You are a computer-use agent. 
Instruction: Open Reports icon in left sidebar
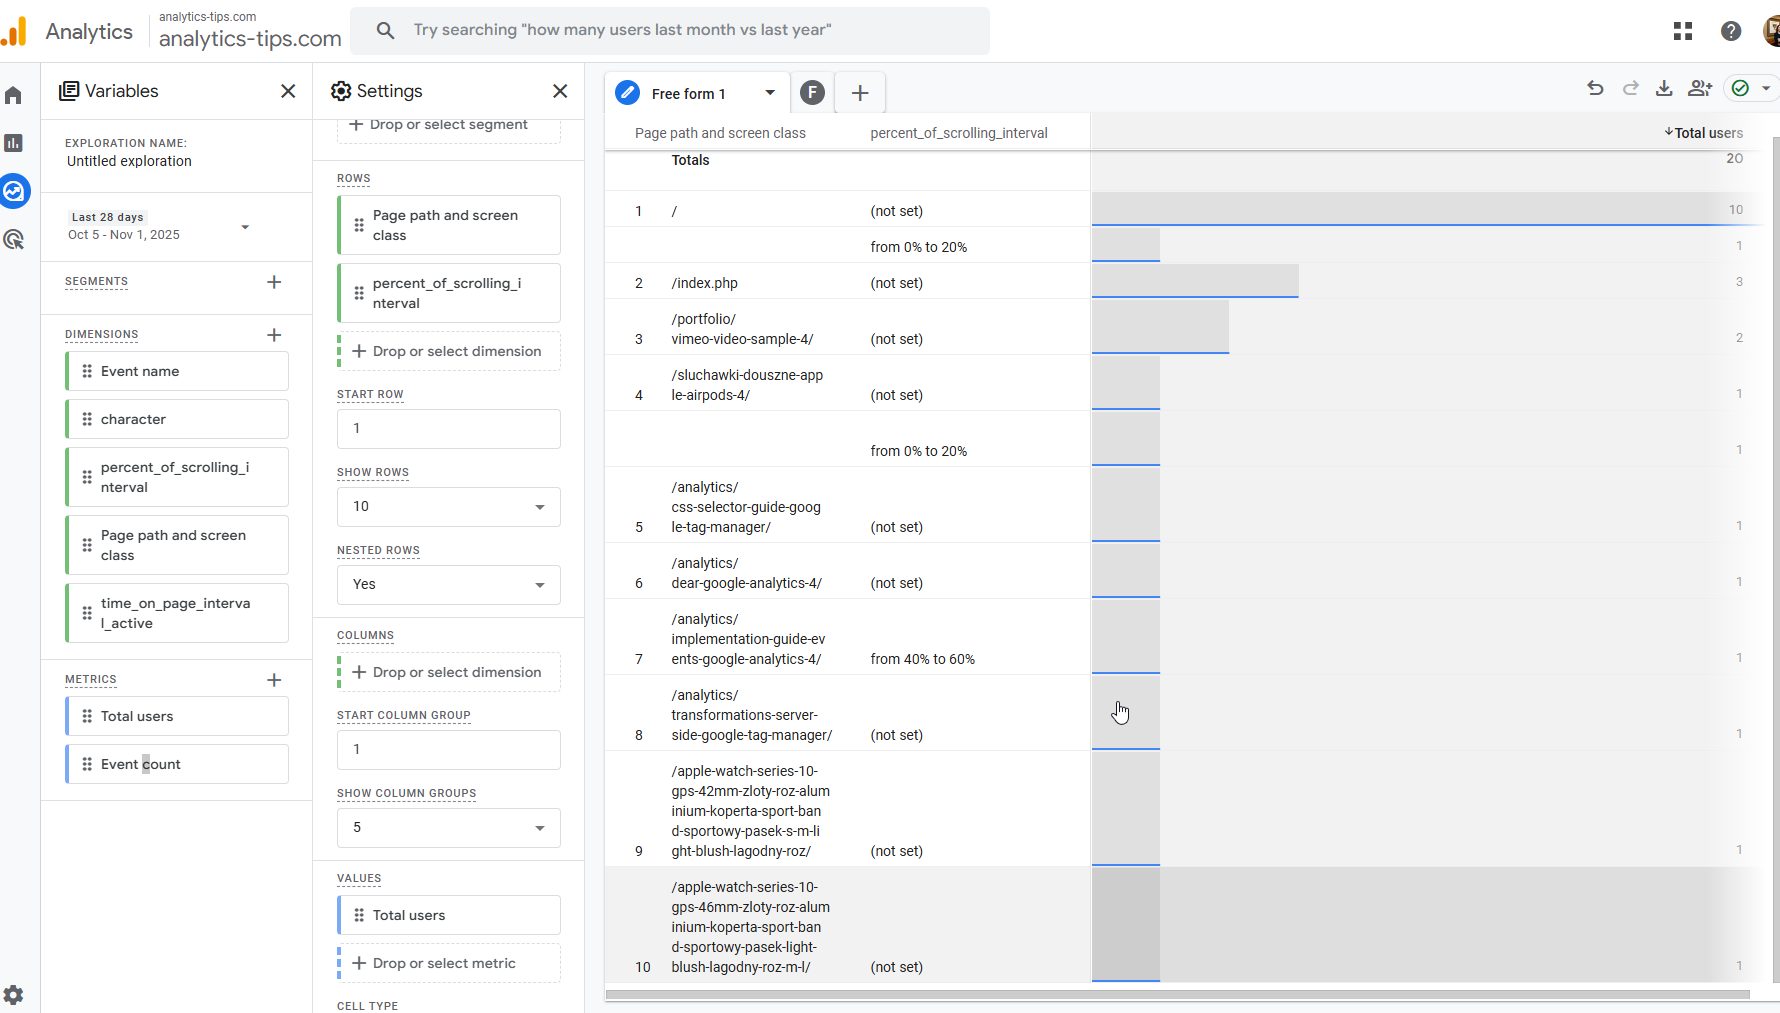point(14,143)
